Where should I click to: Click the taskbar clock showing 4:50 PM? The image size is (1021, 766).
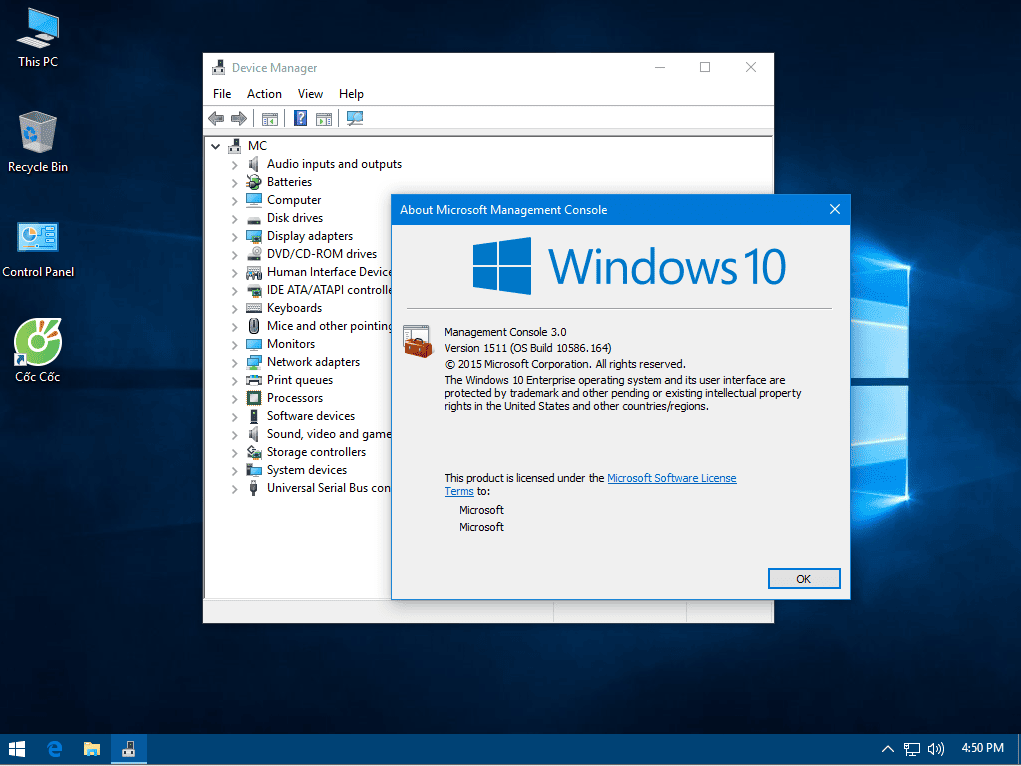(x=982, y=748)
